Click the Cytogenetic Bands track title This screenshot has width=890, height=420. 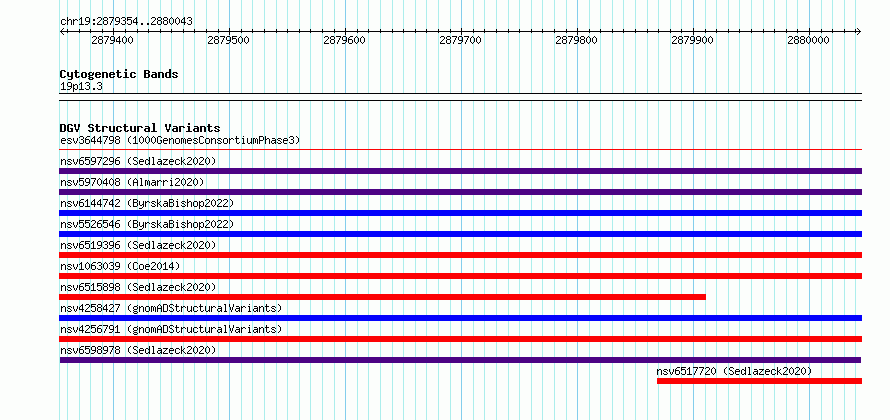pyautogui.click(x=119, y=74)
